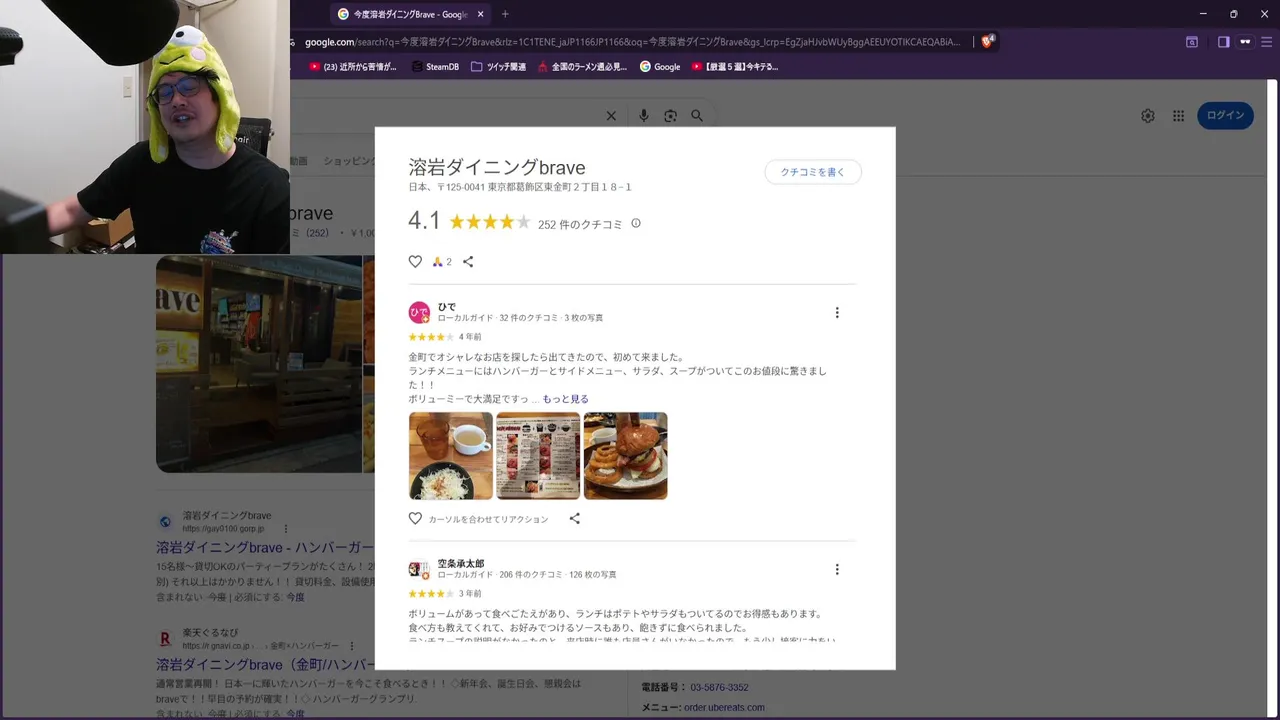
Task: Open new browser tab with plus
Action: pyautogui.click(x=505, y=14)
